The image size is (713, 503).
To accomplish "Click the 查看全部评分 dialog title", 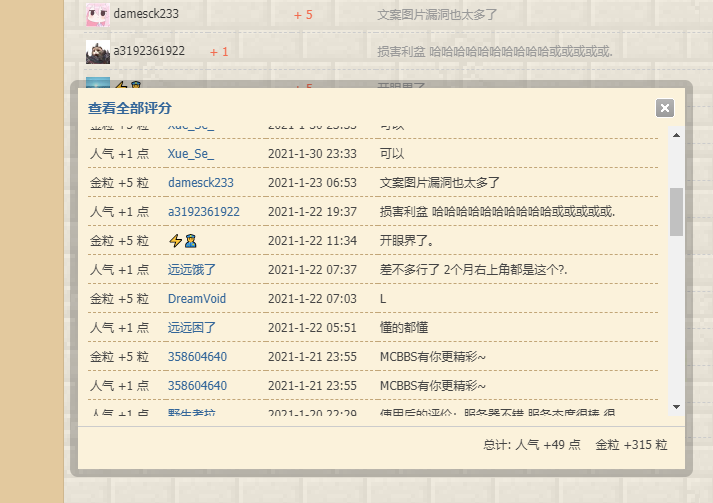I will tap(130, 108).
